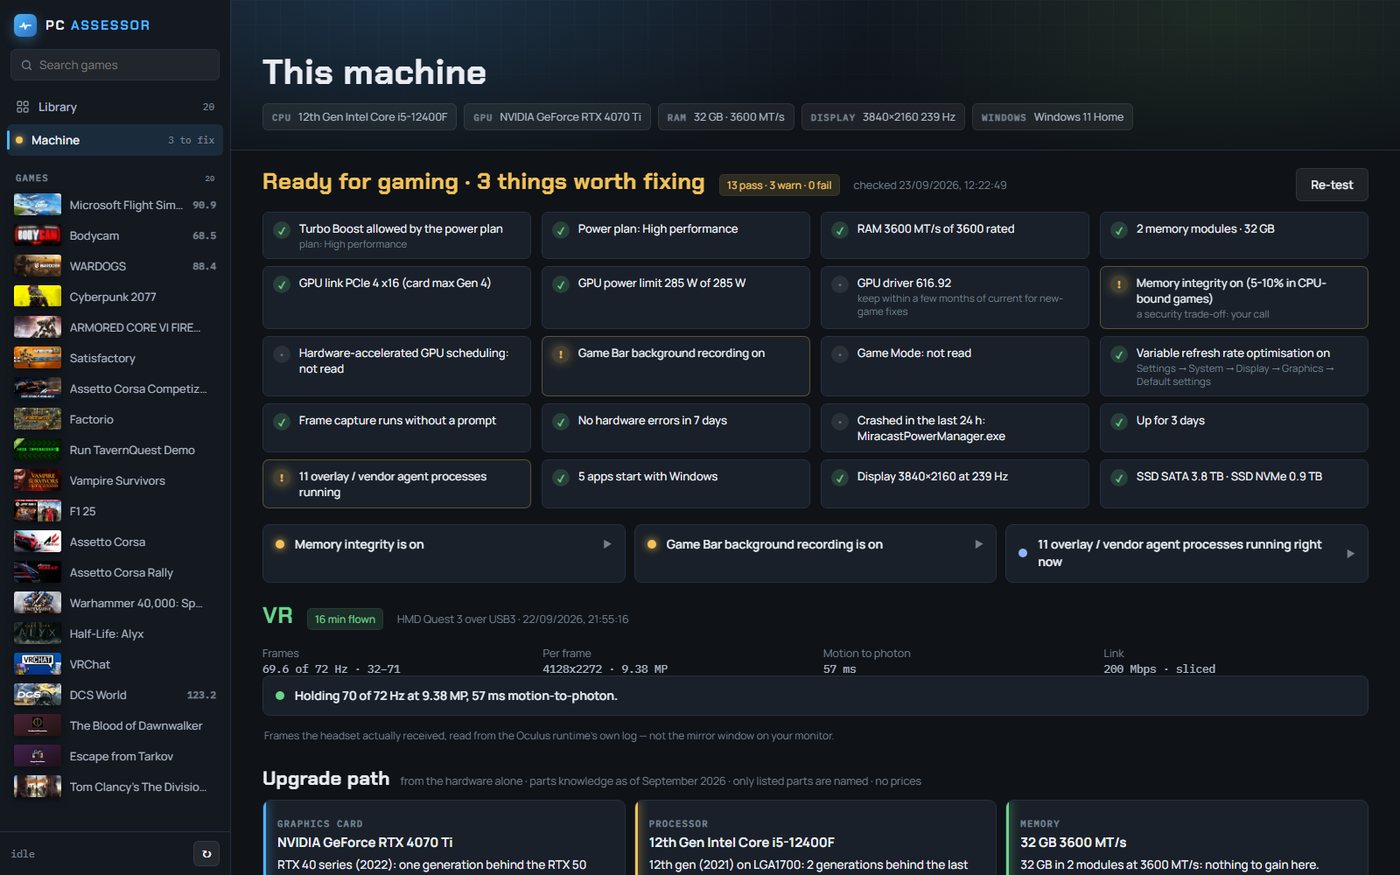This screenshot has width=1400, height=875.
Task: Click 'Frame capture runs without a prompt' tile
Action: (396, 427)
